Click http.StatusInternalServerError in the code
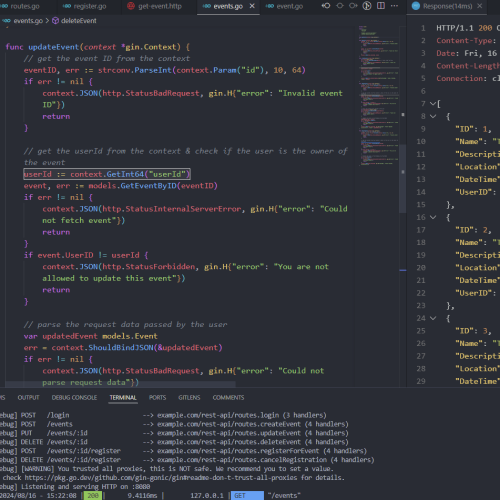The width and height of the screenshot is (500, 500). click(x=172, y=209)
